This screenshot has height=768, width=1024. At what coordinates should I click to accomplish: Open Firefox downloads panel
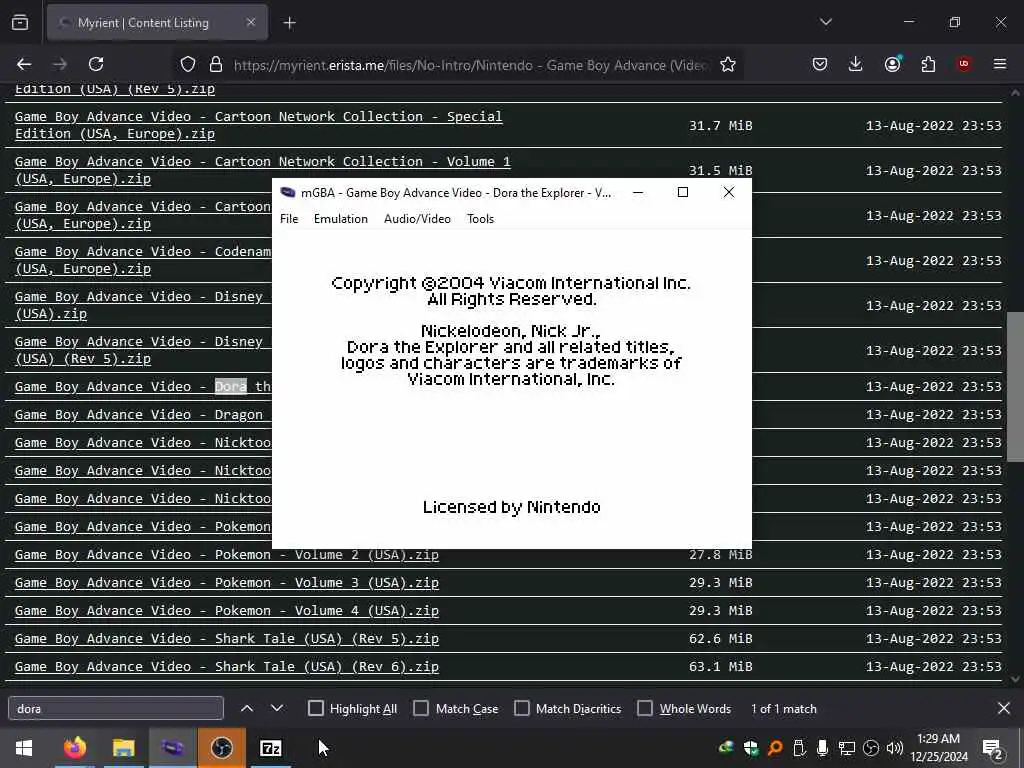coord(855,64)
